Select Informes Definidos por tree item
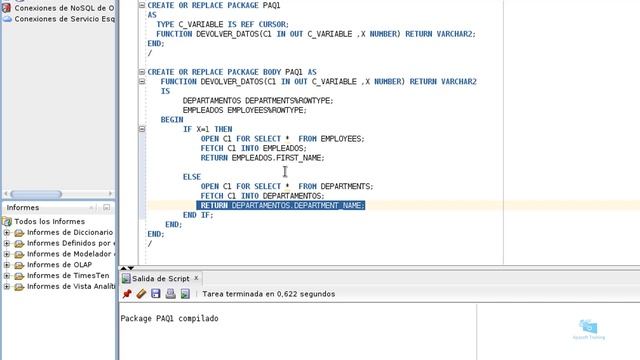Screen dimensions: 640x360 (x=71, y=243)
